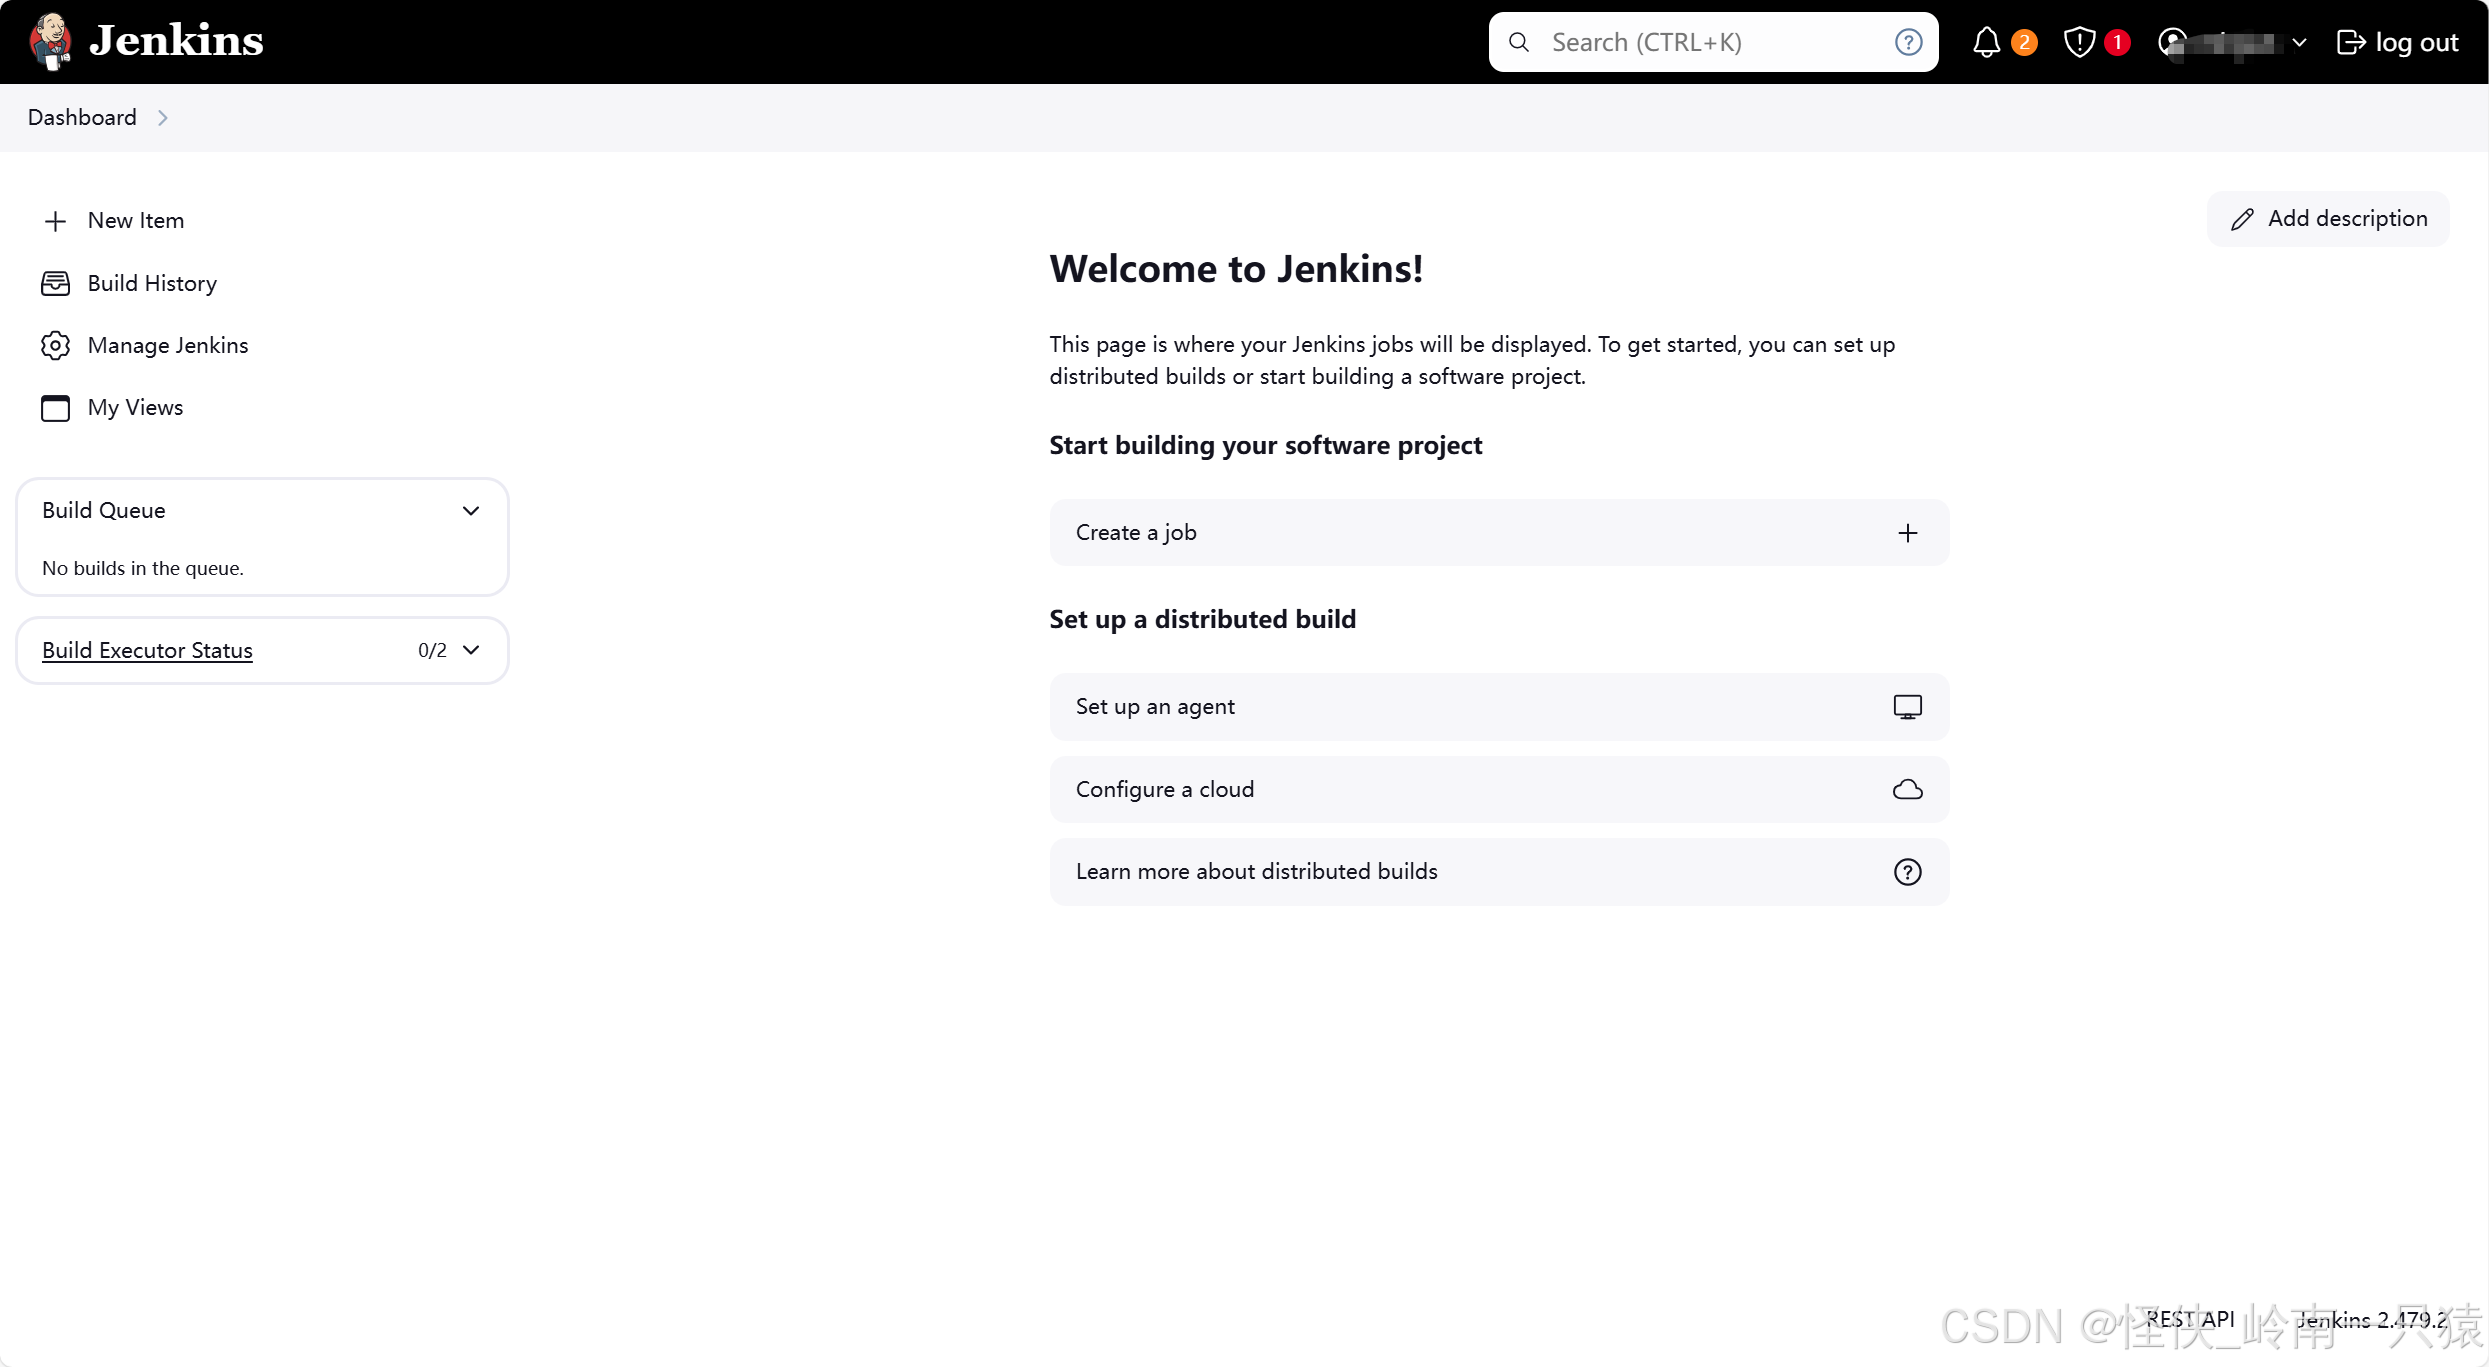Open the Build Executor Status link

click(147, 650)
